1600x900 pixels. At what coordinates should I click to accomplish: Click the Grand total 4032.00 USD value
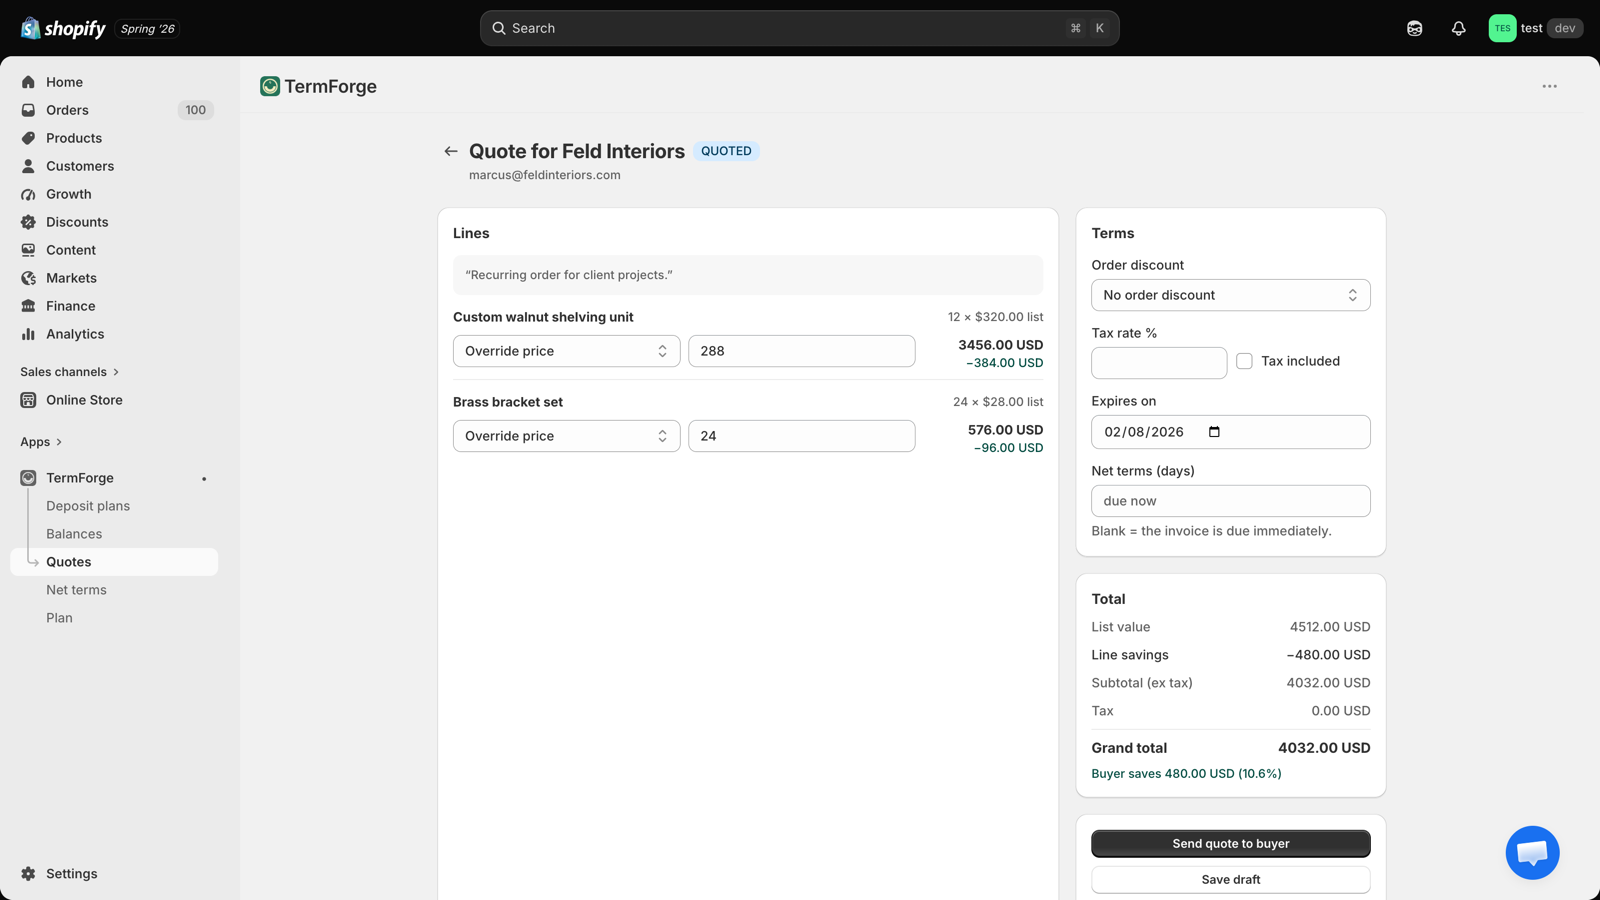[1324, 748]
